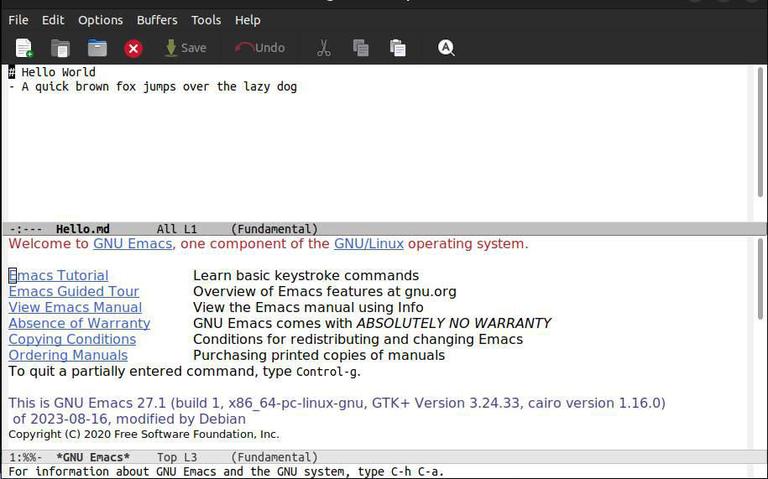Open the Options menu
This screenshot has width=768, height=479.
tap(100, 20)
